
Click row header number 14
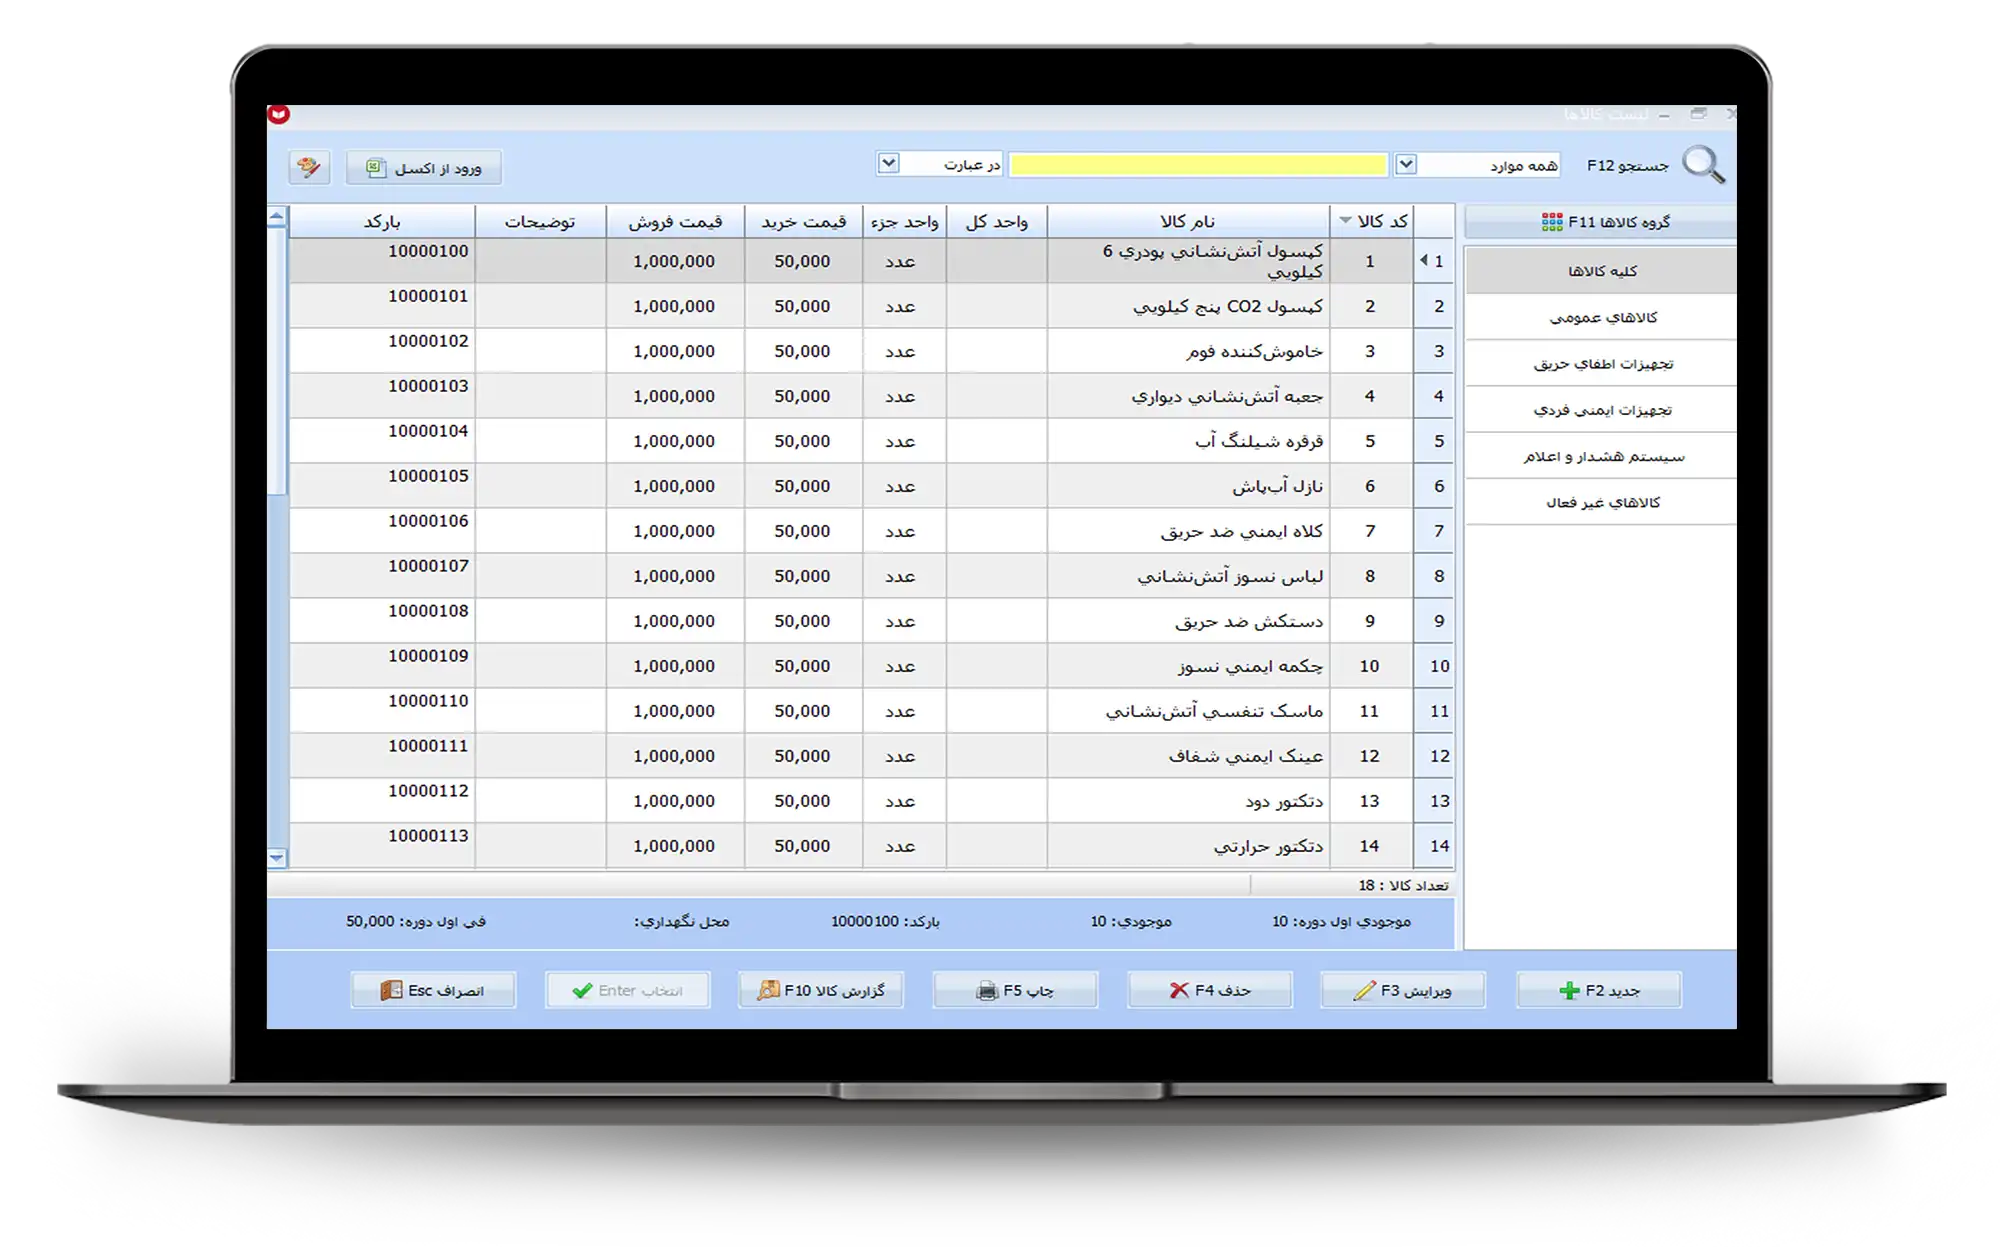pyautogui.click(x=1435, y=846)
